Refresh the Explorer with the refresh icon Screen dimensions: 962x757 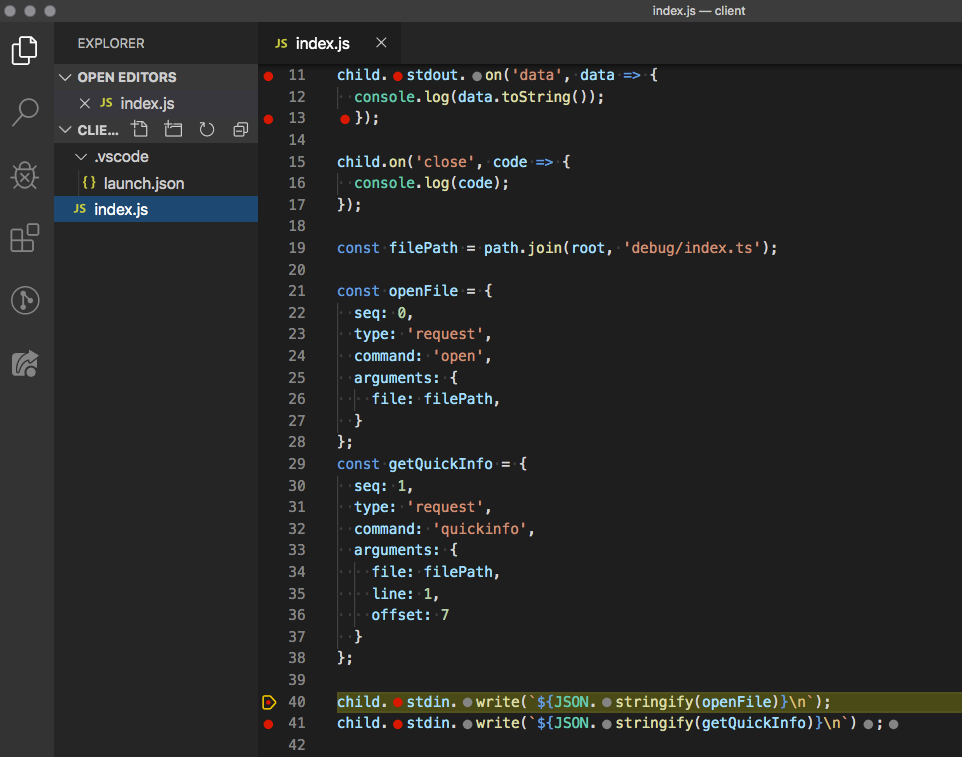(206, 129)
